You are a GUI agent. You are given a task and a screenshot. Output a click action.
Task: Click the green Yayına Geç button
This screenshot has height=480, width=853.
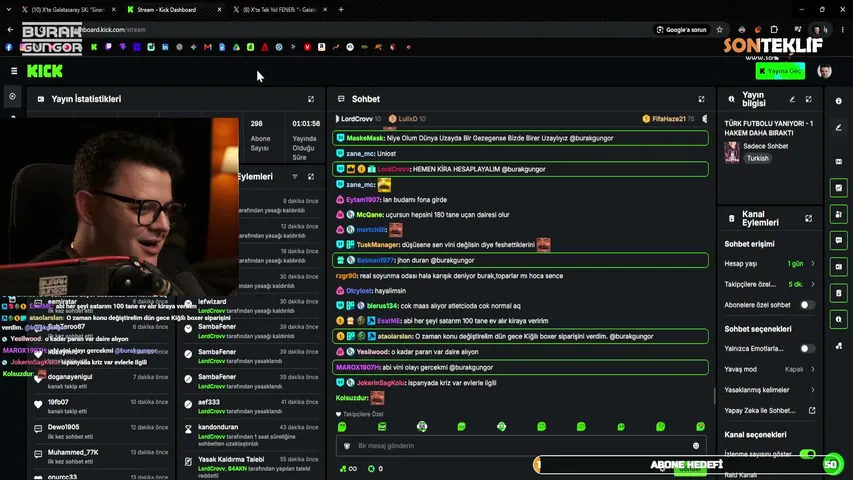click(780, 71)
